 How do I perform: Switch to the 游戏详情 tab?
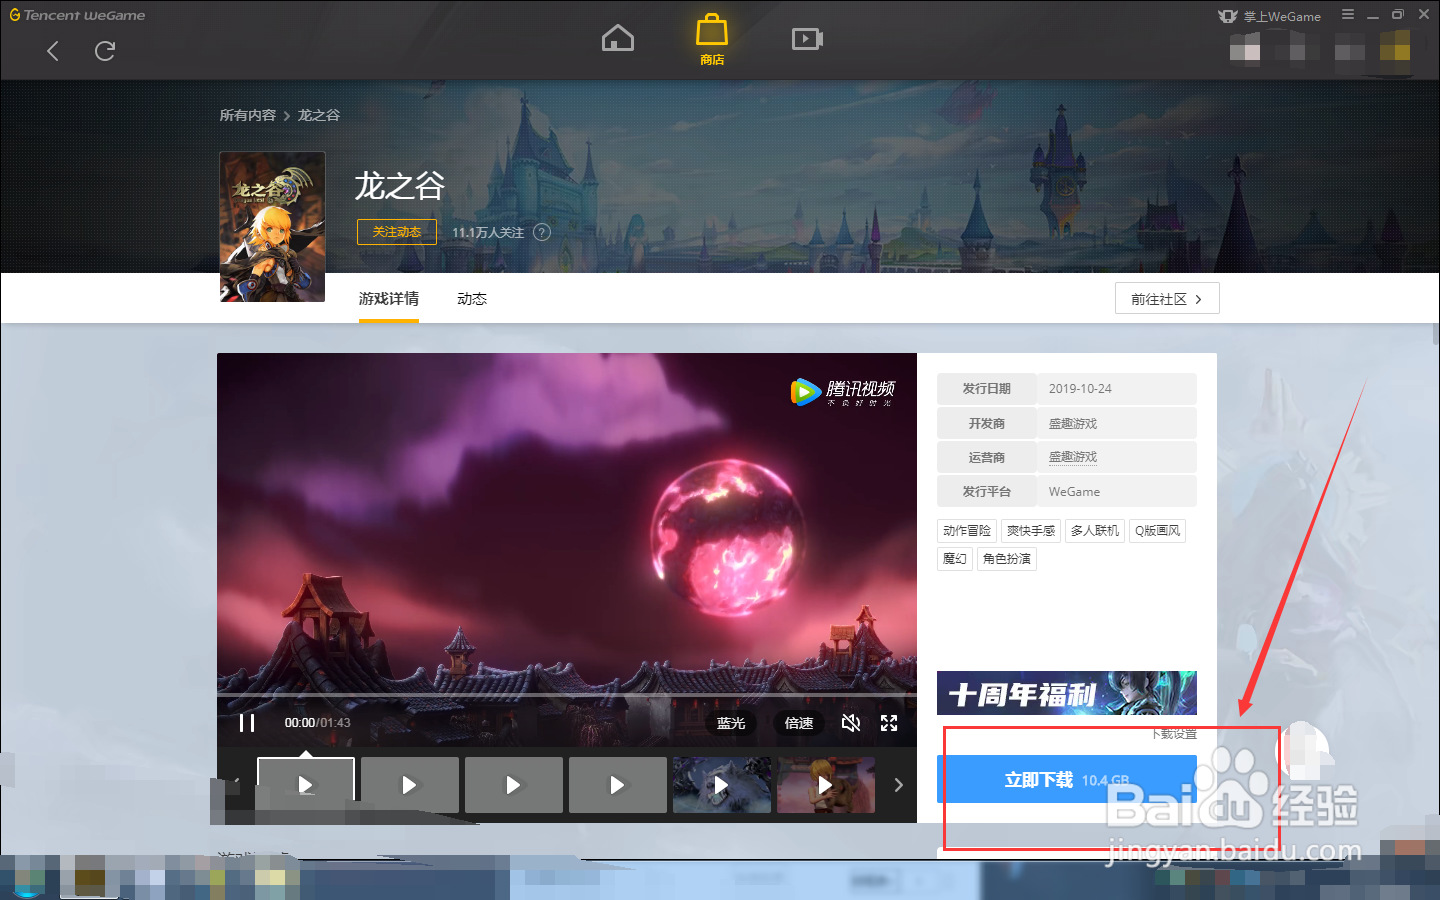pyautogui.click(x=389, y=299)
